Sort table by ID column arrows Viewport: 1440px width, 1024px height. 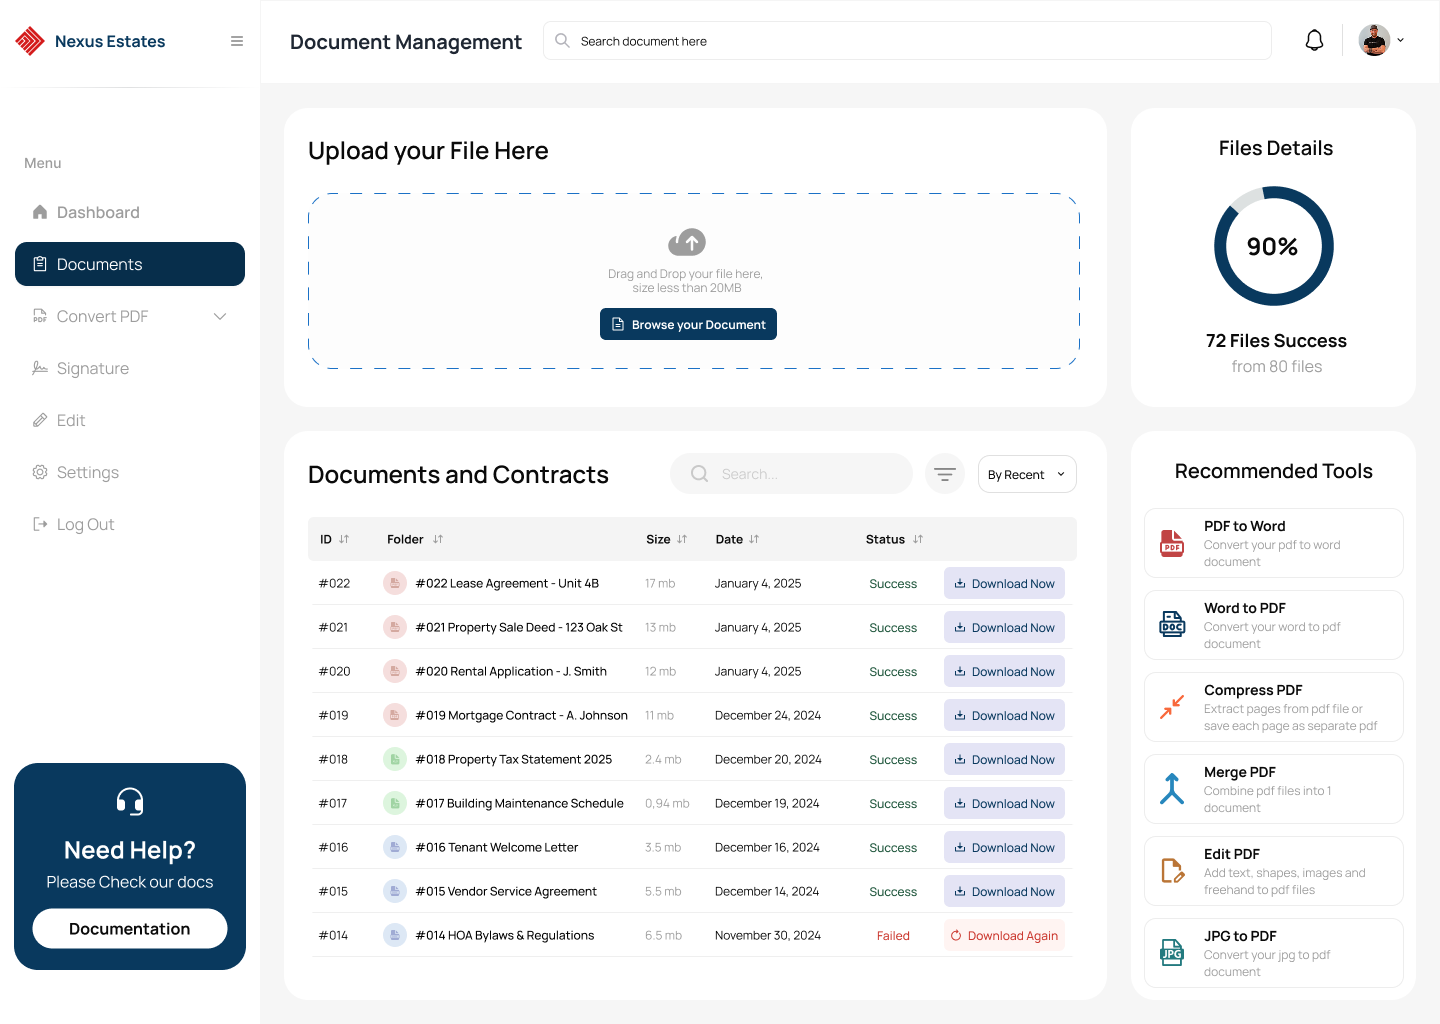pos(344,539)
